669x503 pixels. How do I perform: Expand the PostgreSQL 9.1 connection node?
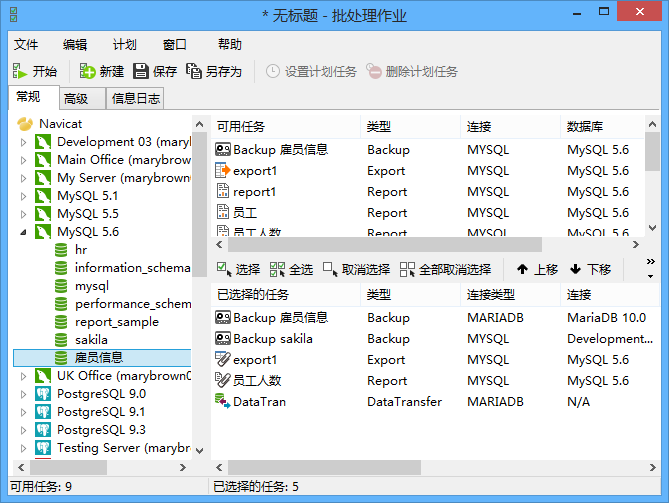point(24,412)
